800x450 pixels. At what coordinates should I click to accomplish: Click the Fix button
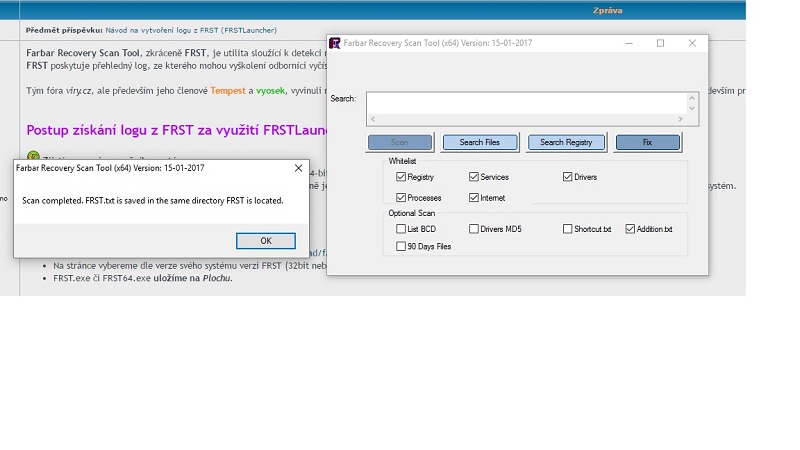(647, 142)
